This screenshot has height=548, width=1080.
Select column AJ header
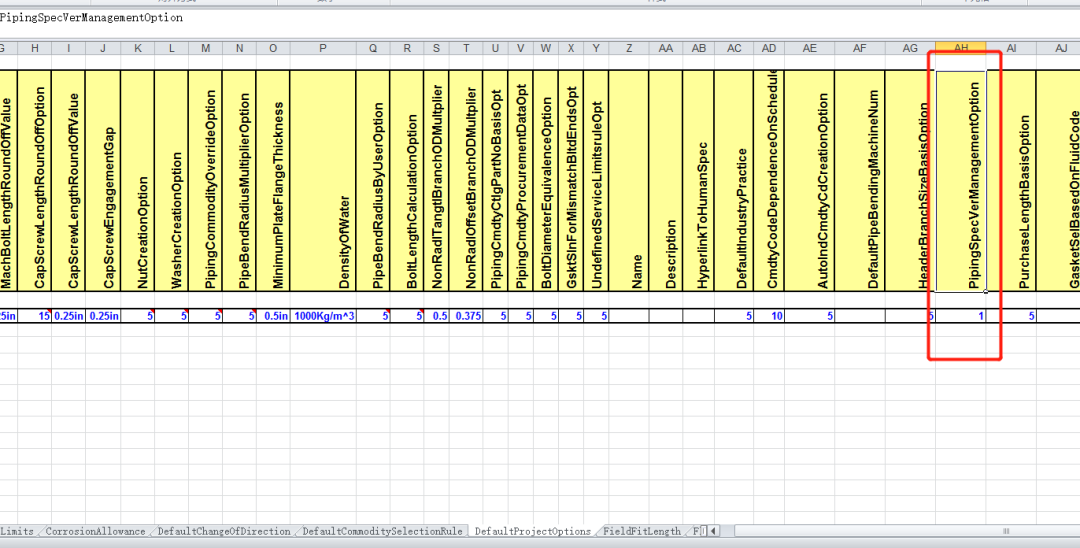click(1061, 48)
